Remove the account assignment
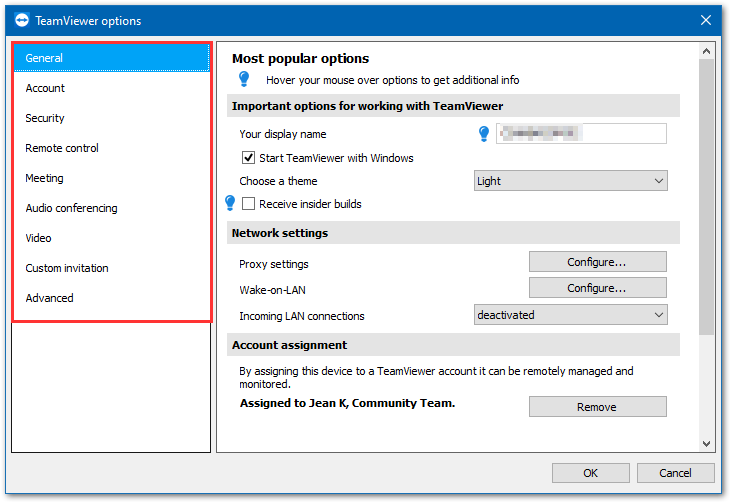The image size is (731, 503). tap(597, 407)
